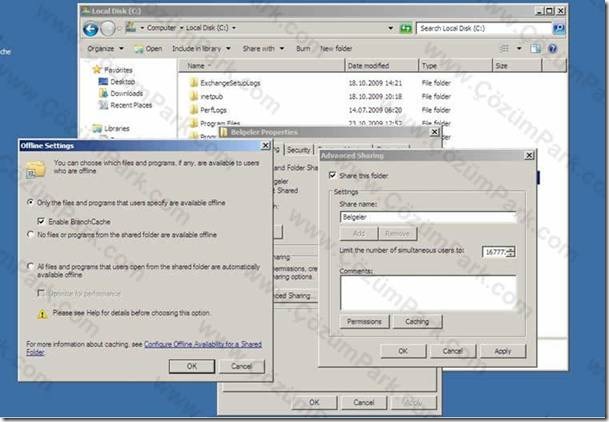Viewport: 609px width, 422px height.
Task: Click the Forward arrow in Explorer
Action: point(108,28)
